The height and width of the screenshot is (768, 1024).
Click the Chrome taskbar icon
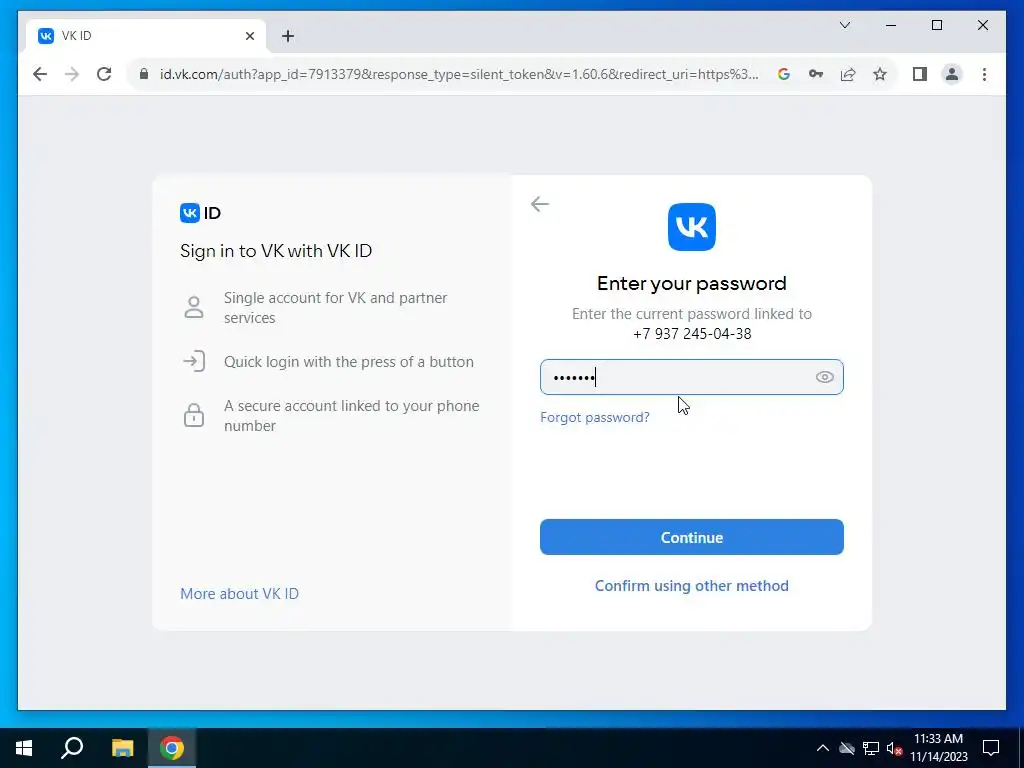click(172, 748)
